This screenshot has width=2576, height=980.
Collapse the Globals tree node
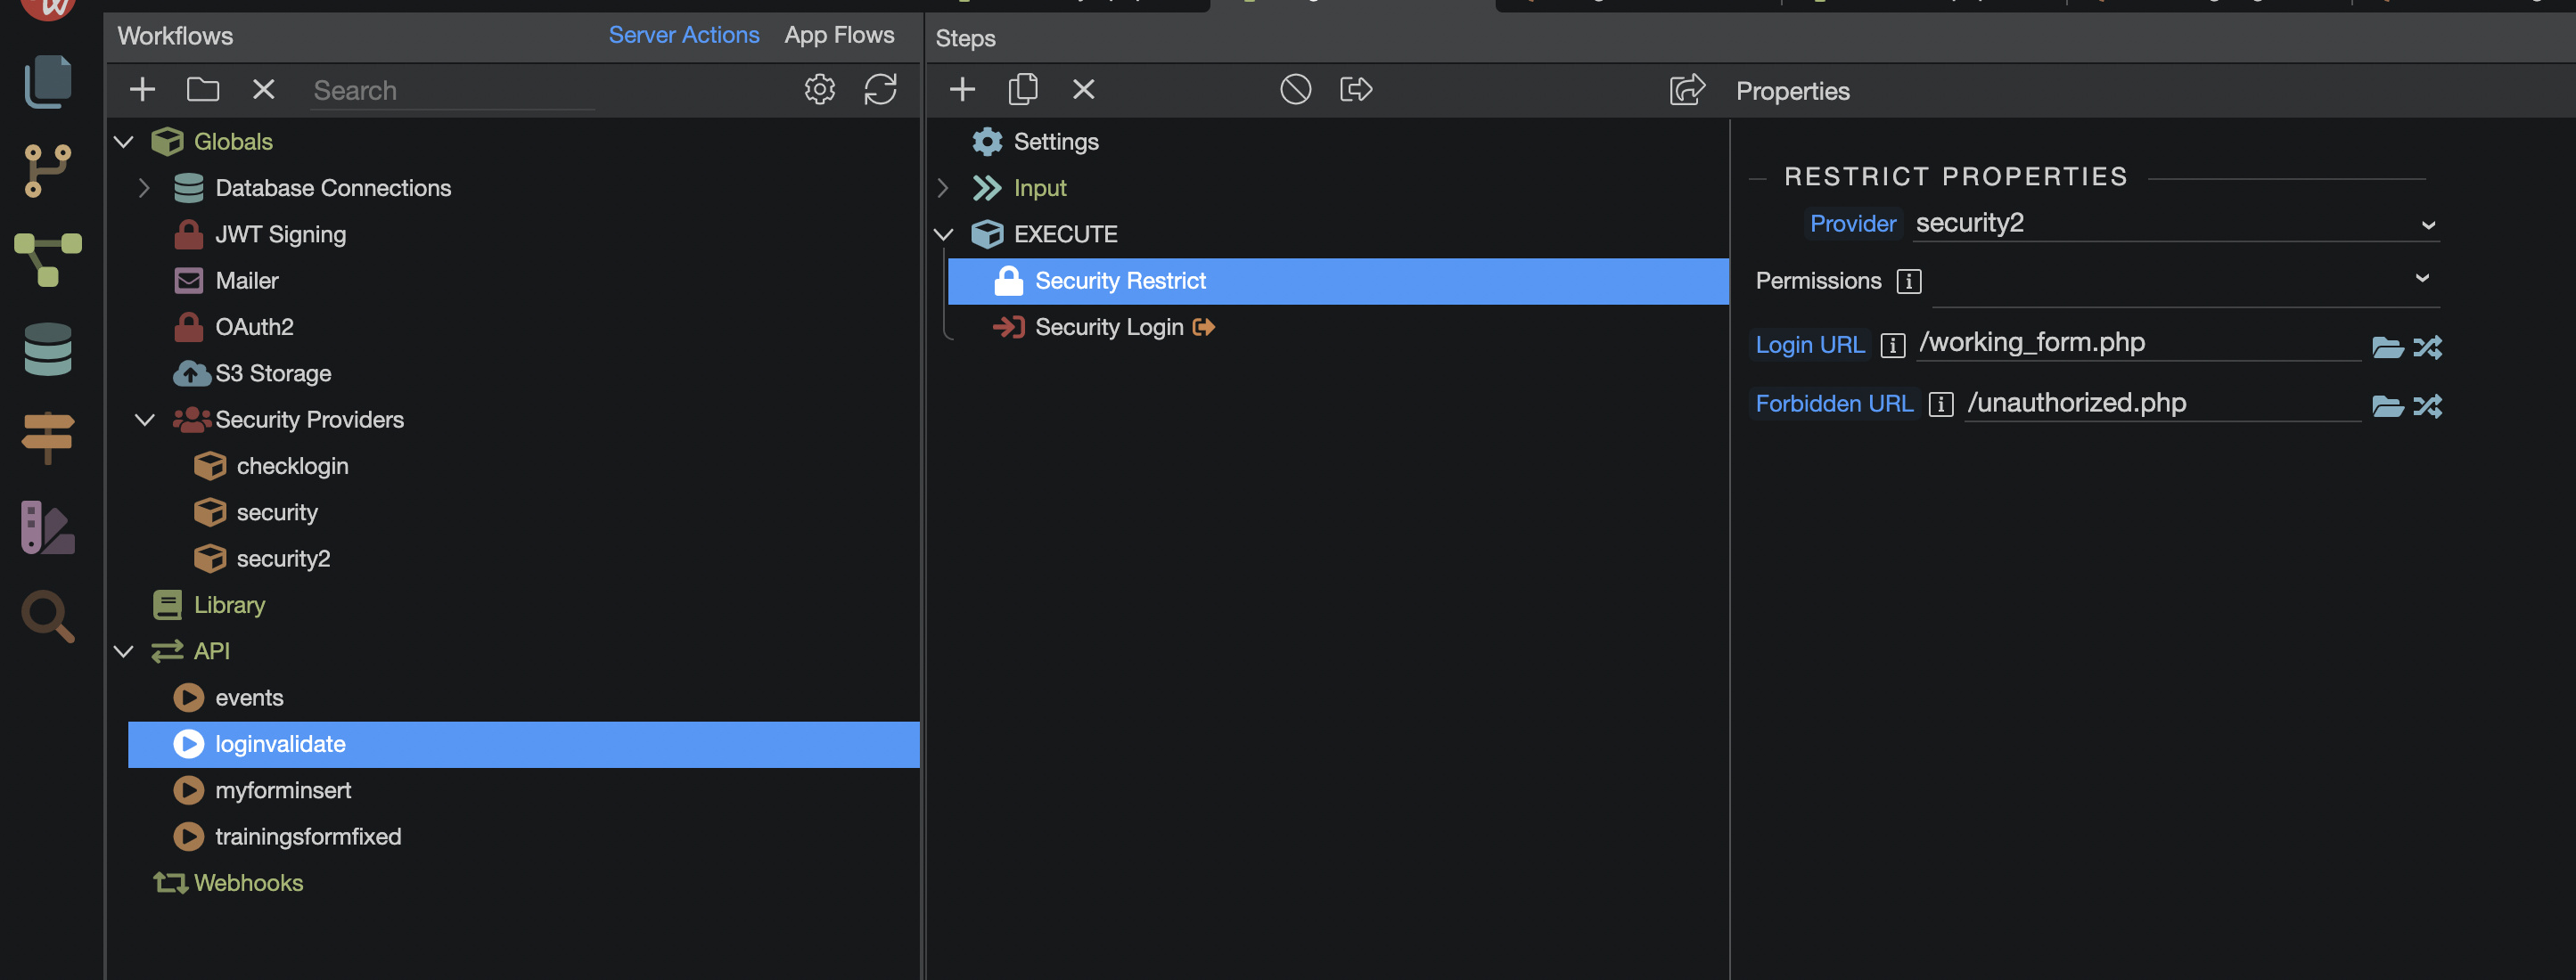pyautogui.click(x=124, y=142)
